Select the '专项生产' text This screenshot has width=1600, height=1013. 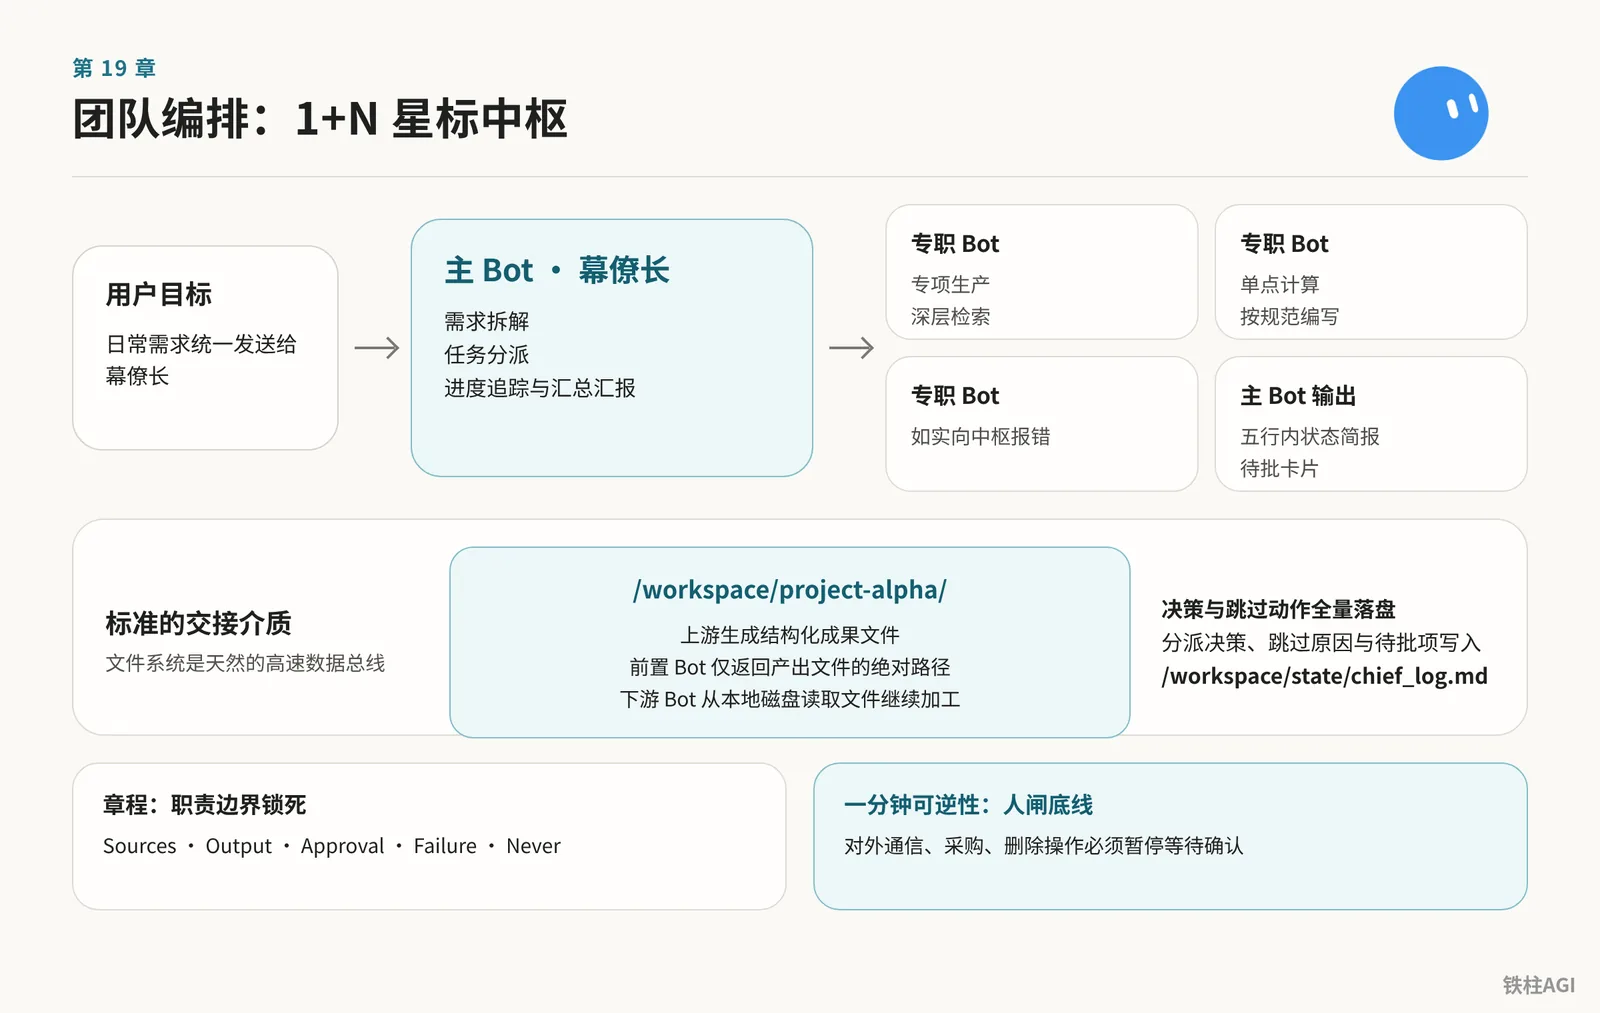(x=950, y=284)
